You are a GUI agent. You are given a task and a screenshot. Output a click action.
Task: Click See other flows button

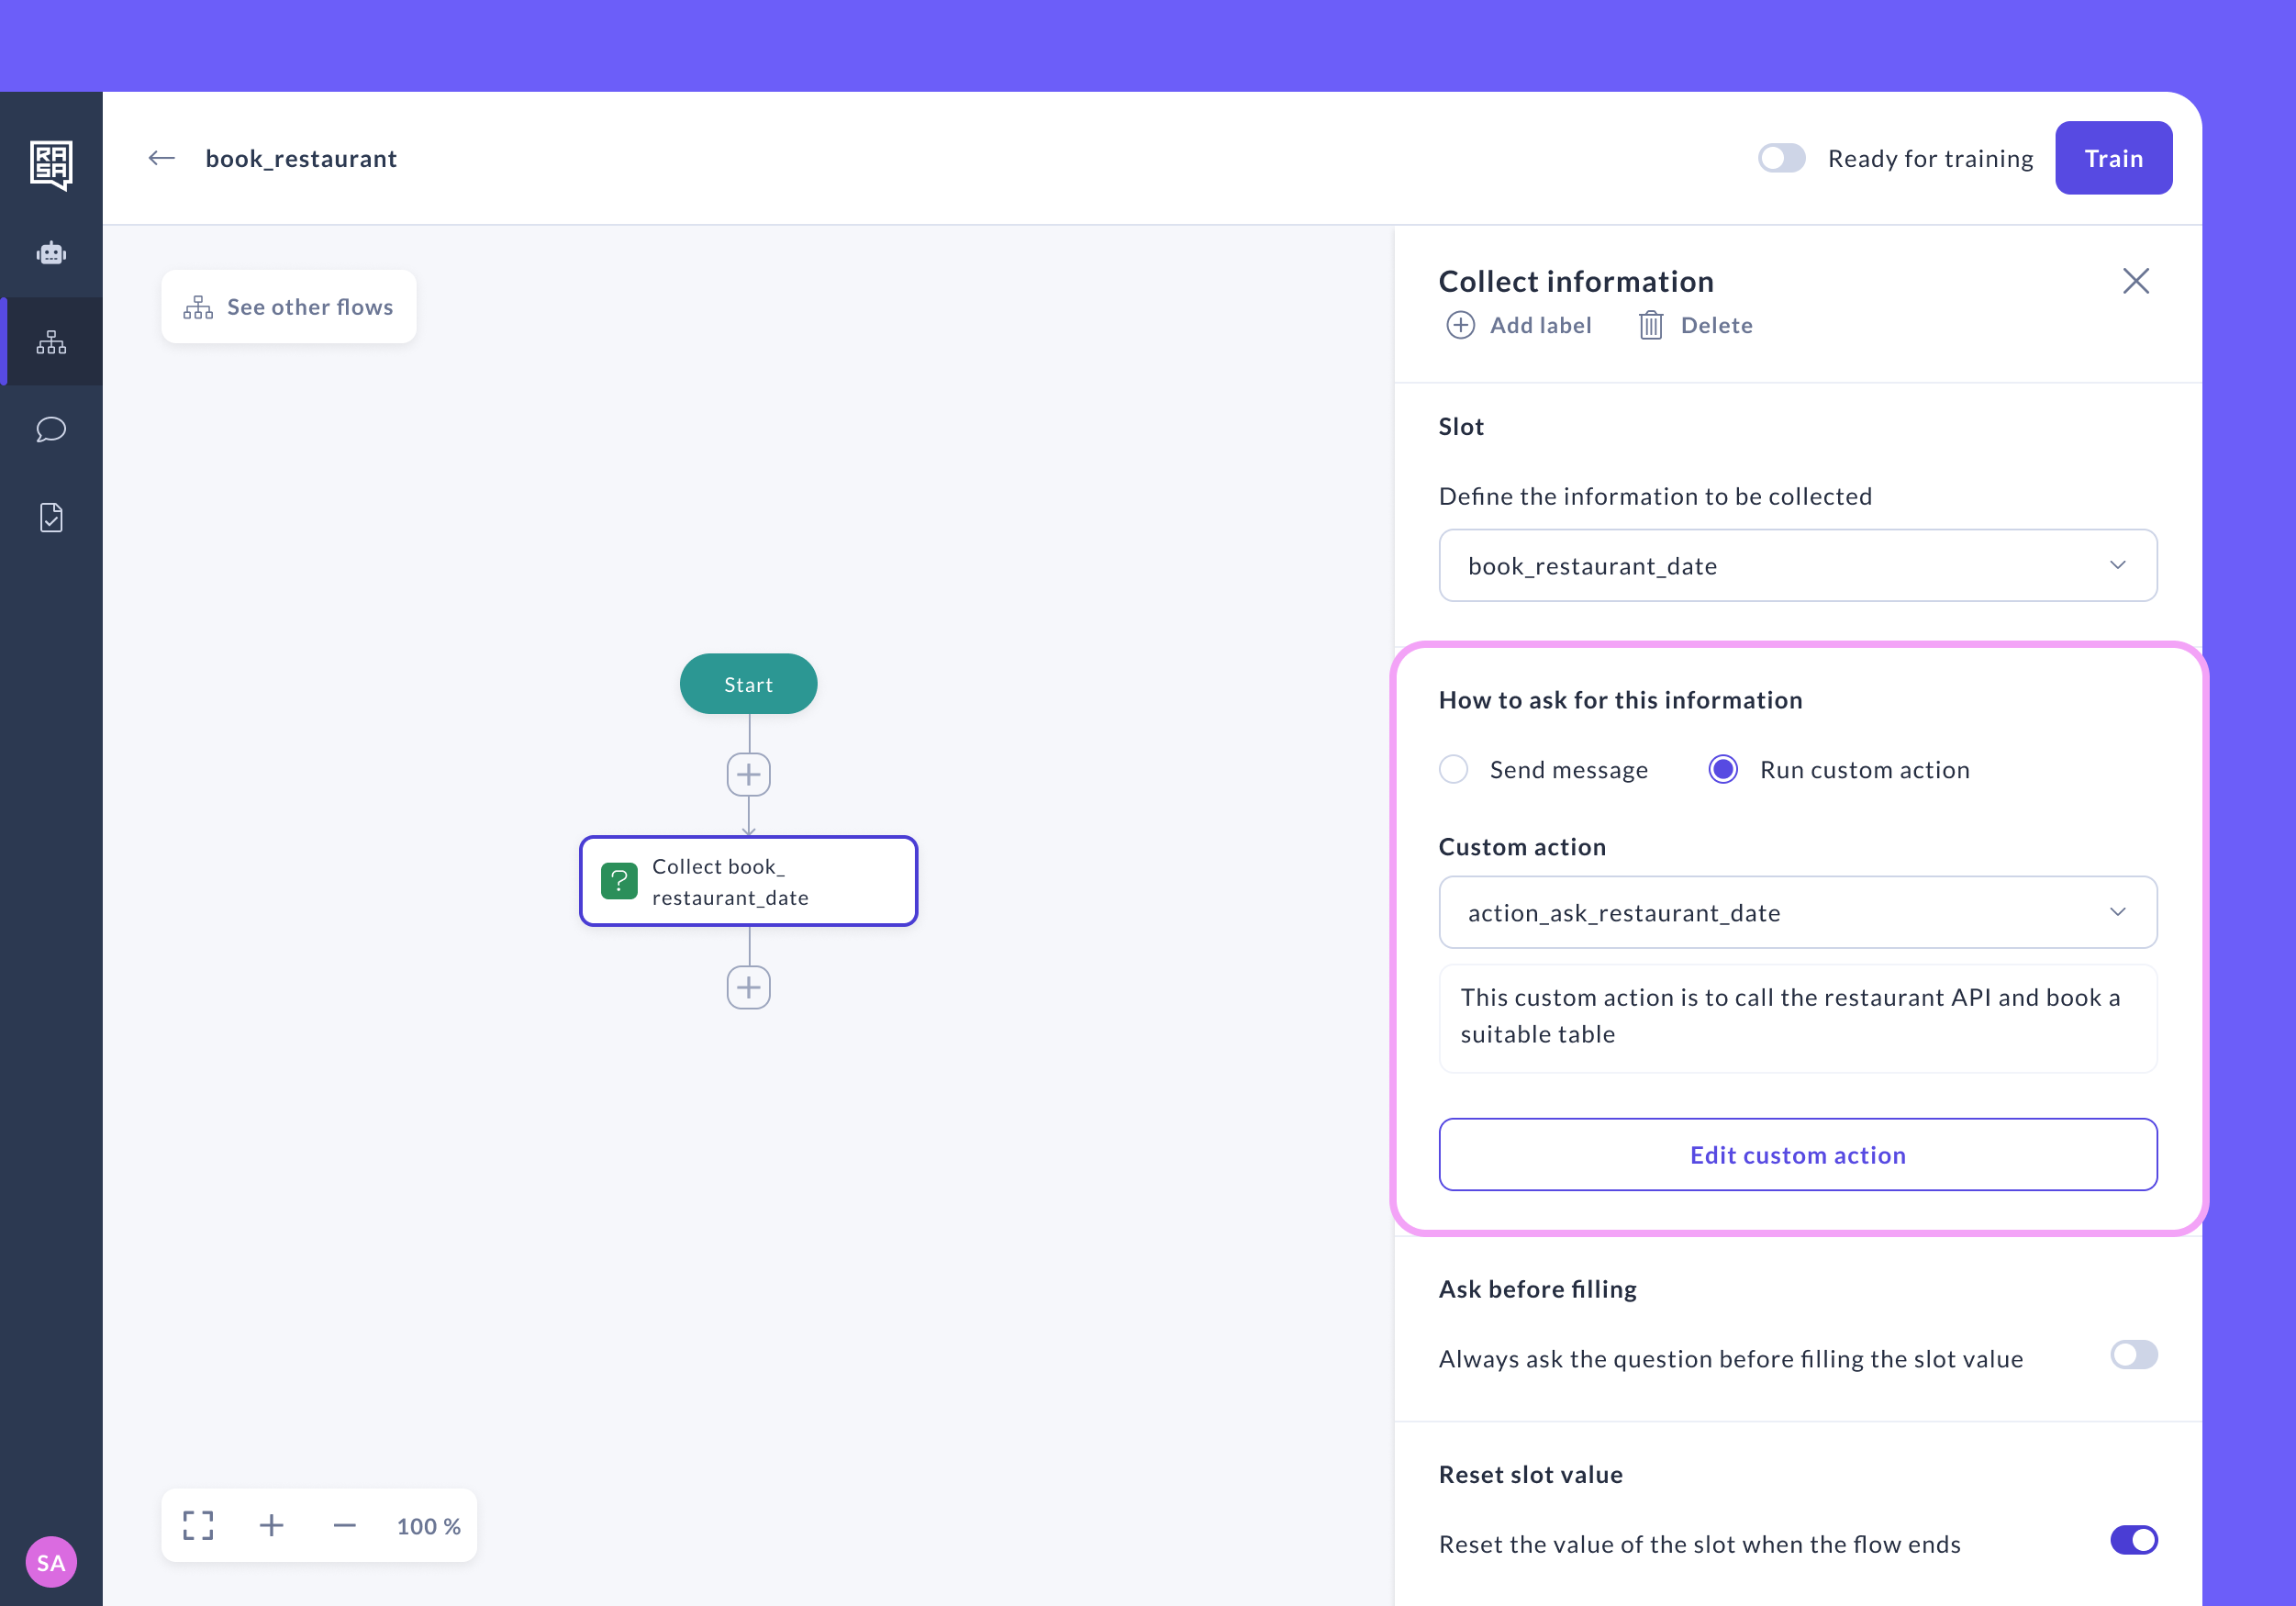288,307
